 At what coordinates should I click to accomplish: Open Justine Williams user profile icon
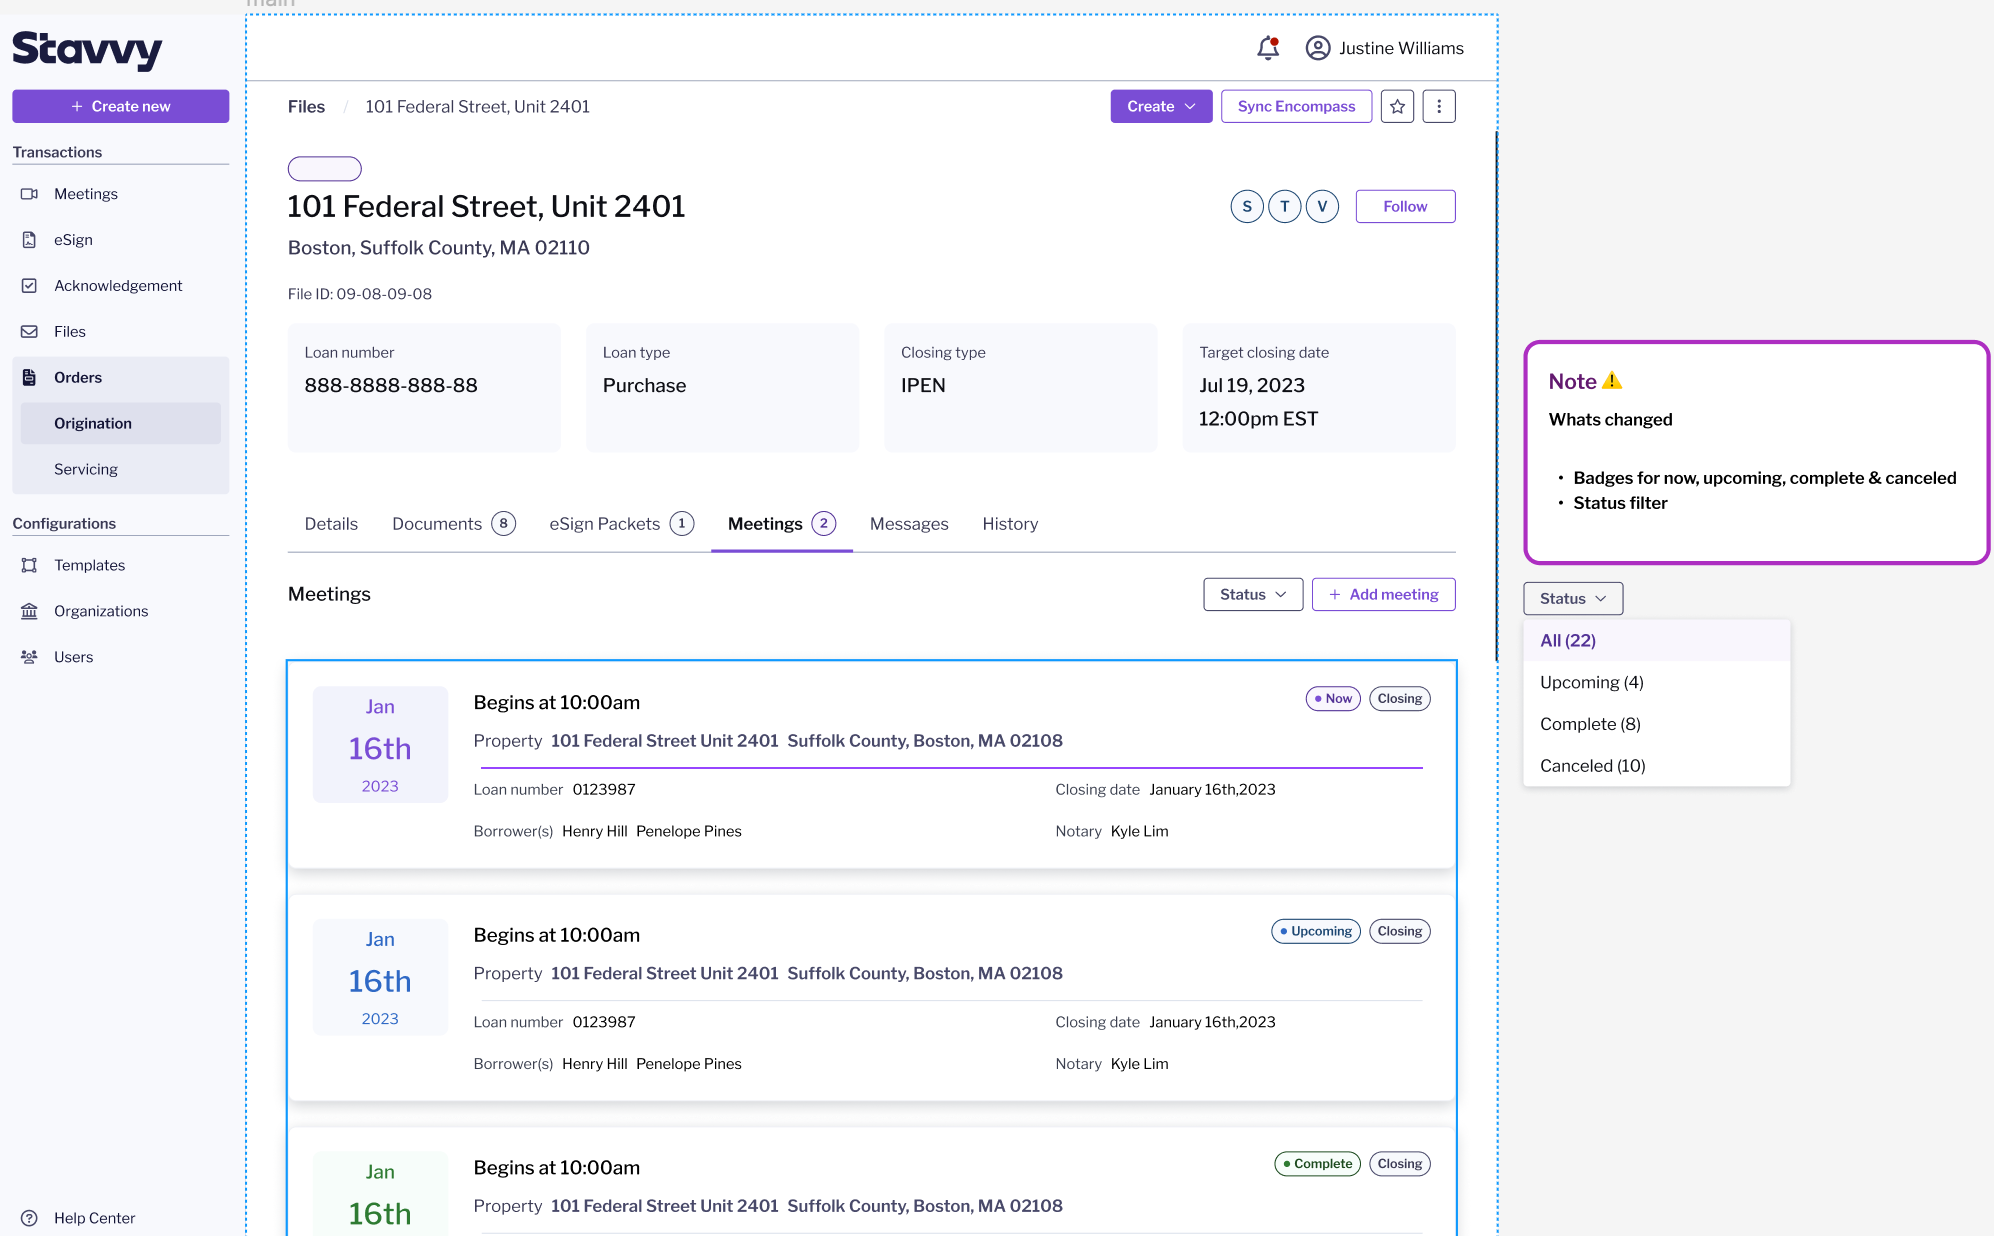1318,48
